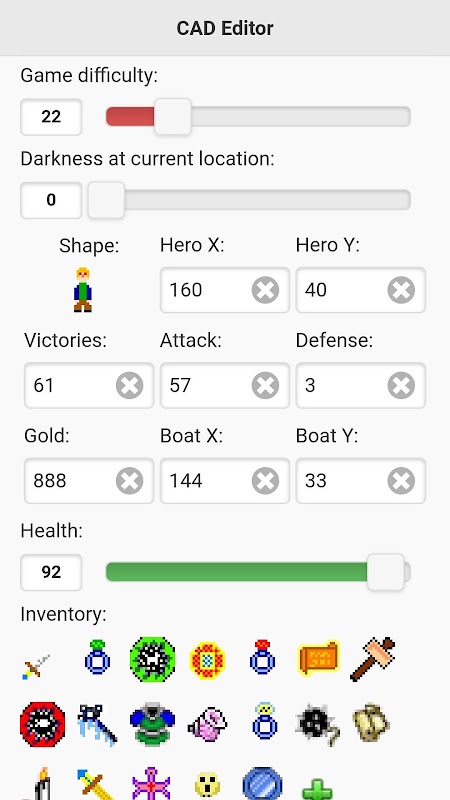Select the wooden hammer inventory item
450x800 pixels.
(x=373, y=659)
